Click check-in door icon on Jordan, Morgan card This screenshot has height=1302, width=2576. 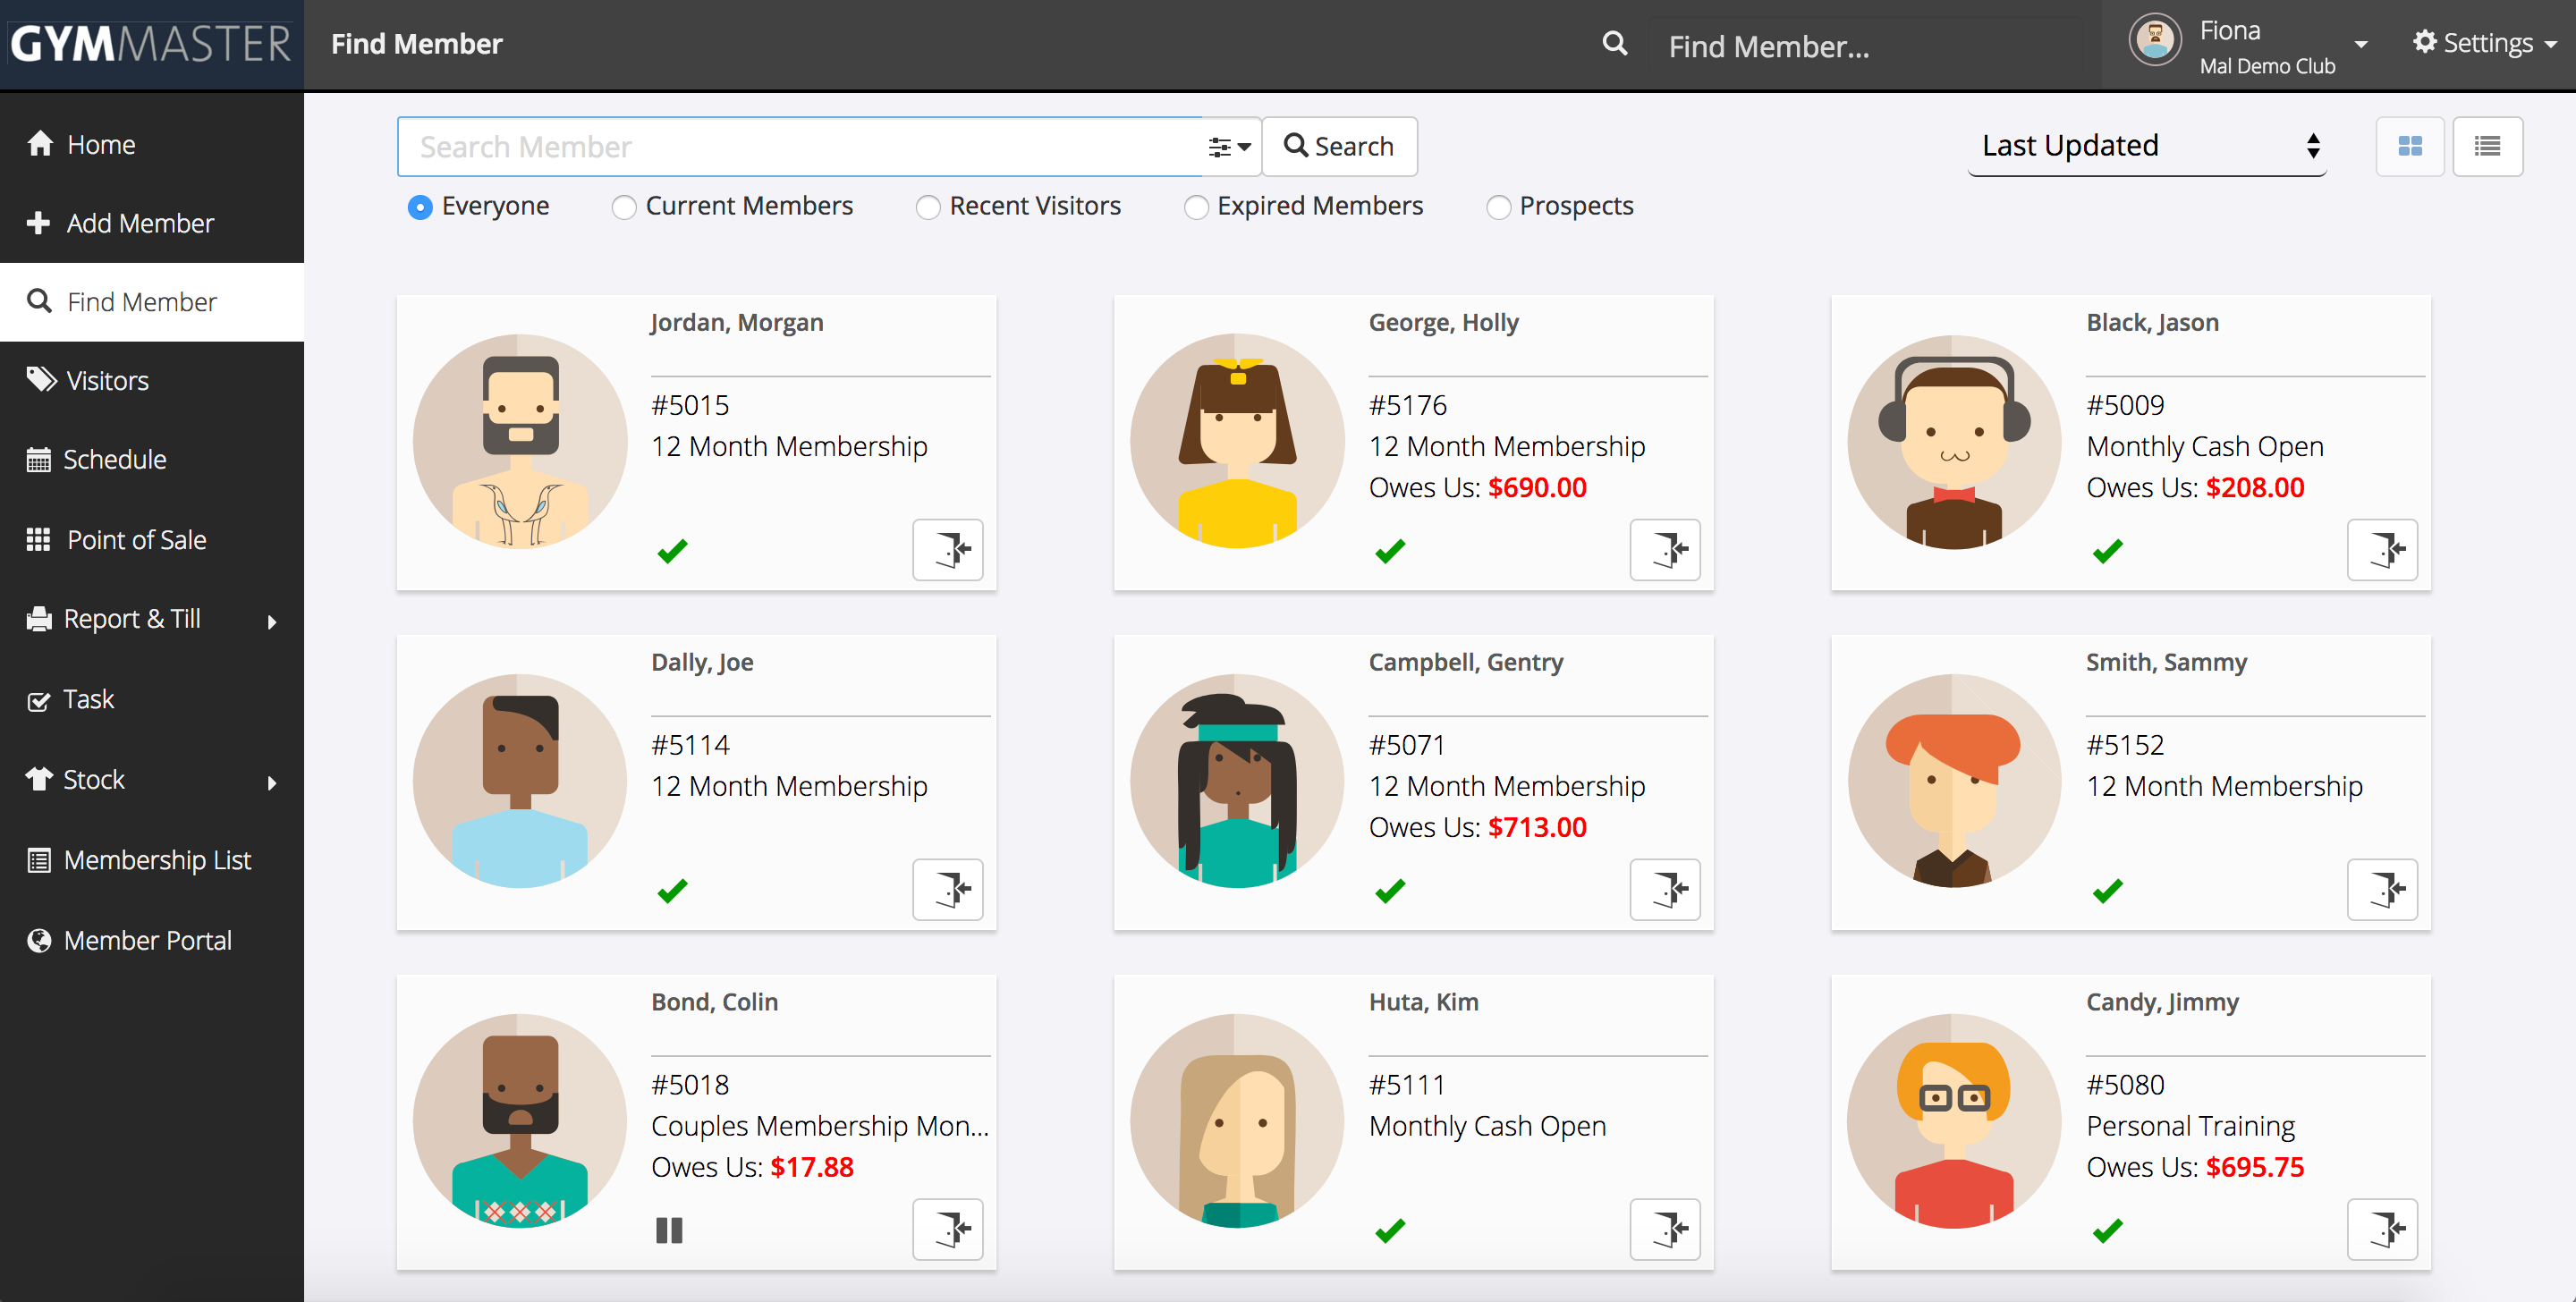pyautogui.click(x=947, y=549)
